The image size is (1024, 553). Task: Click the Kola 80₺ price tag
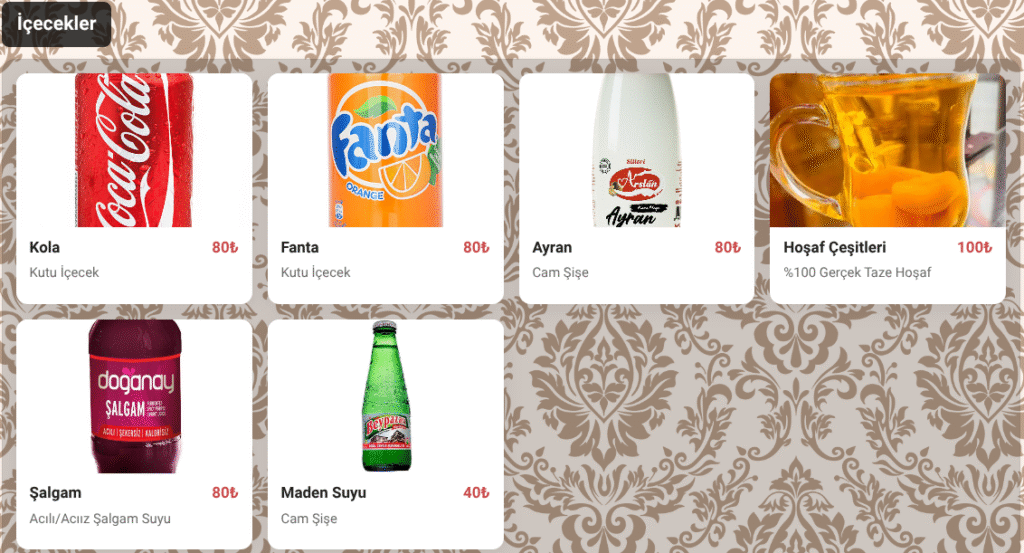pos(225,247)
